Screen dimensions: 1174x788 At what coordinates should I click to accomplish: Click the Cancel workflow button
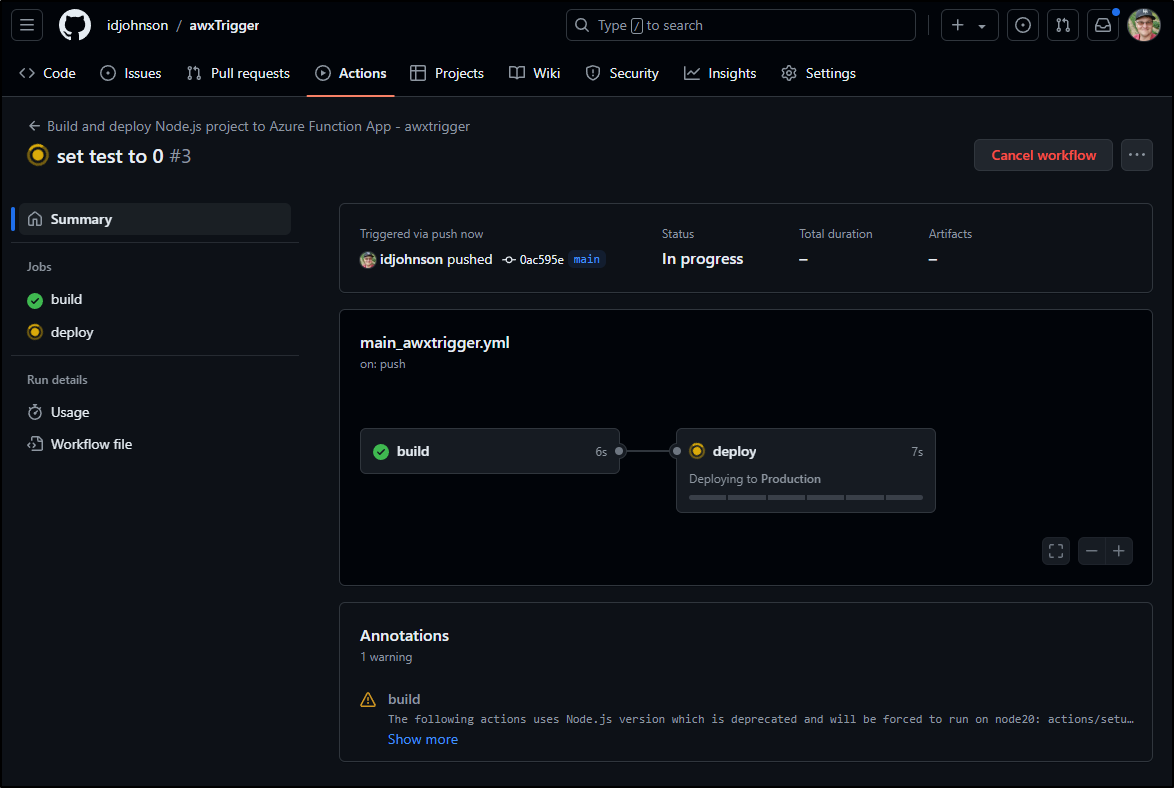1043,155
